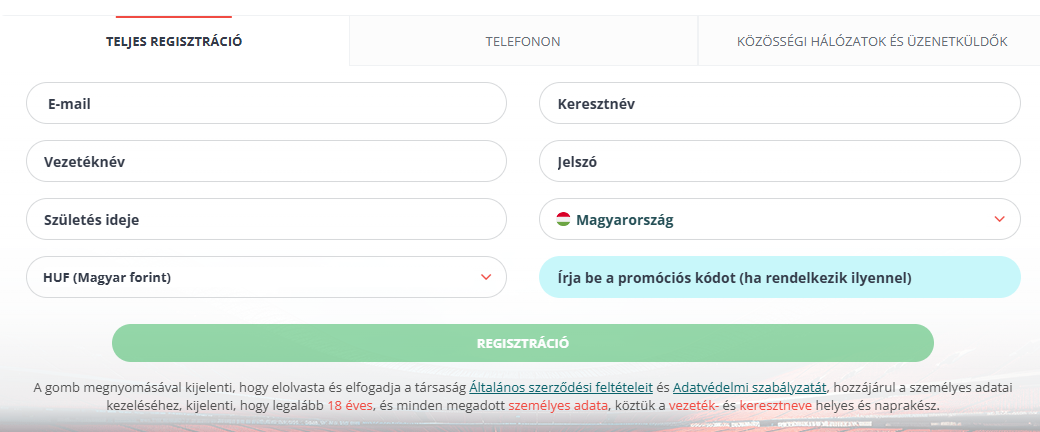Select the Jelszó password field

pyautogui.click(x=780, y=161)
